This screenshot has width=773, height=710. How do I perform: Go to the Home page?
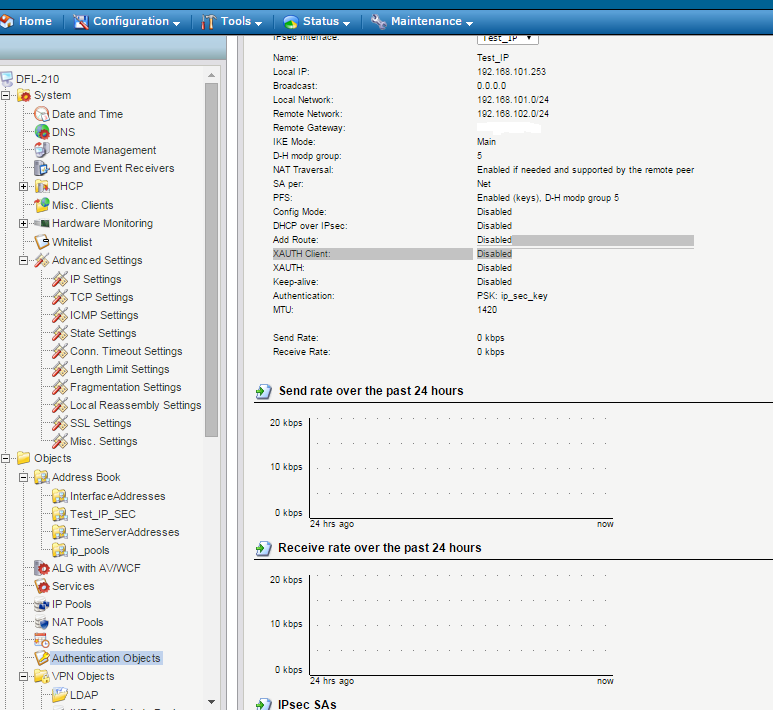[x=27, y=21]
